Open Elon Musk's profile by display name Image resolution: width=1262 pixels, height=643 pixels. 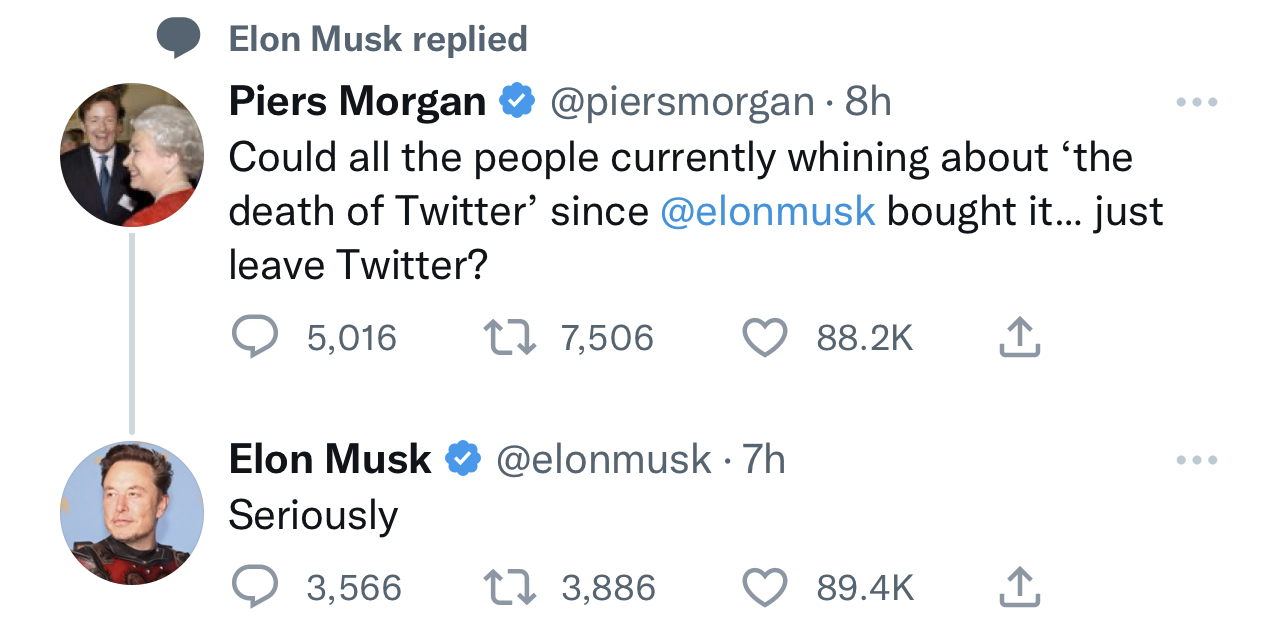tap(330, 460)
